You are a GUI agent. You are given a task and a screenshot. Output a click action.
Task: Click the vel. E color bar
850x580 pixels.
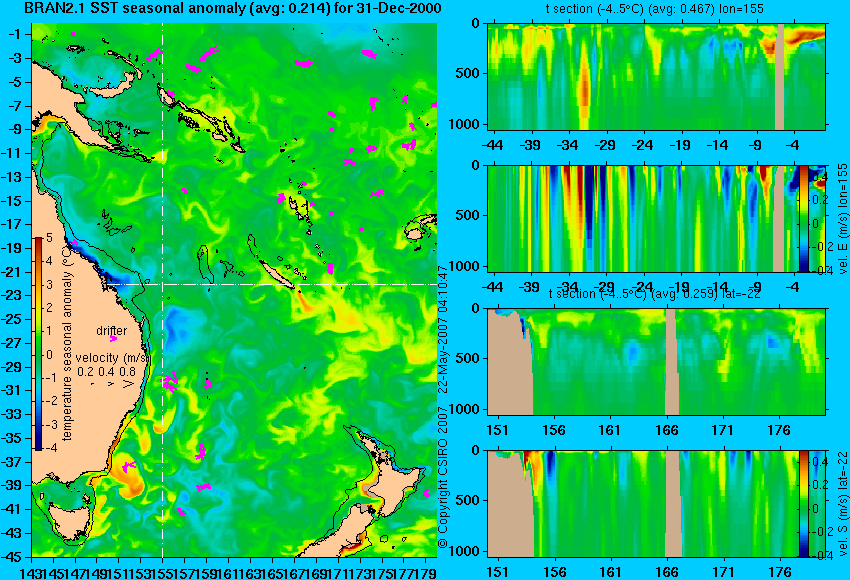click(x=804, y=218)
